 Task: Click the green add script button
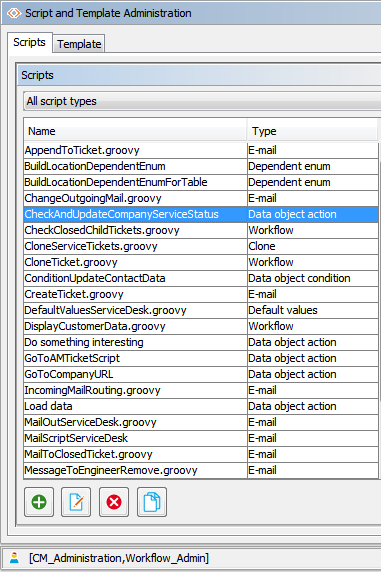click(x=39, y=502)
